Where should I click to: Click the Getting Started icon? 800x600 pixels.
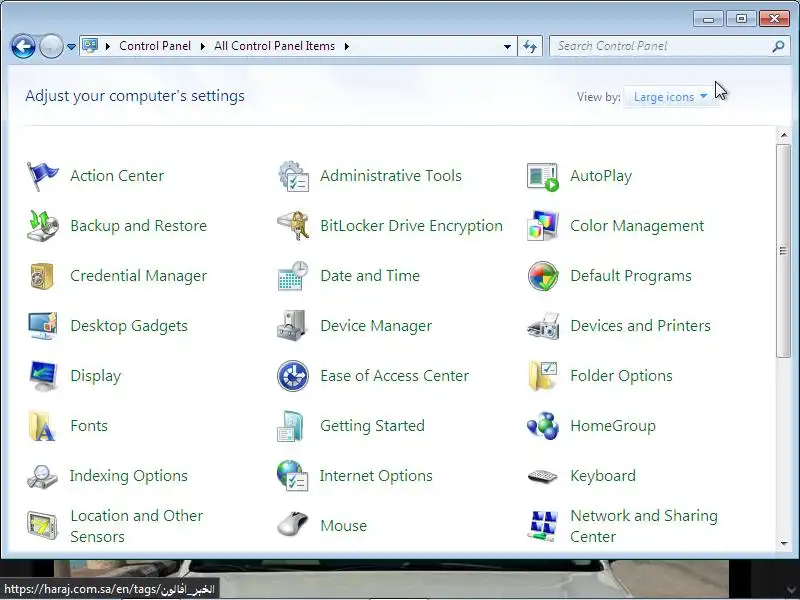291,426
